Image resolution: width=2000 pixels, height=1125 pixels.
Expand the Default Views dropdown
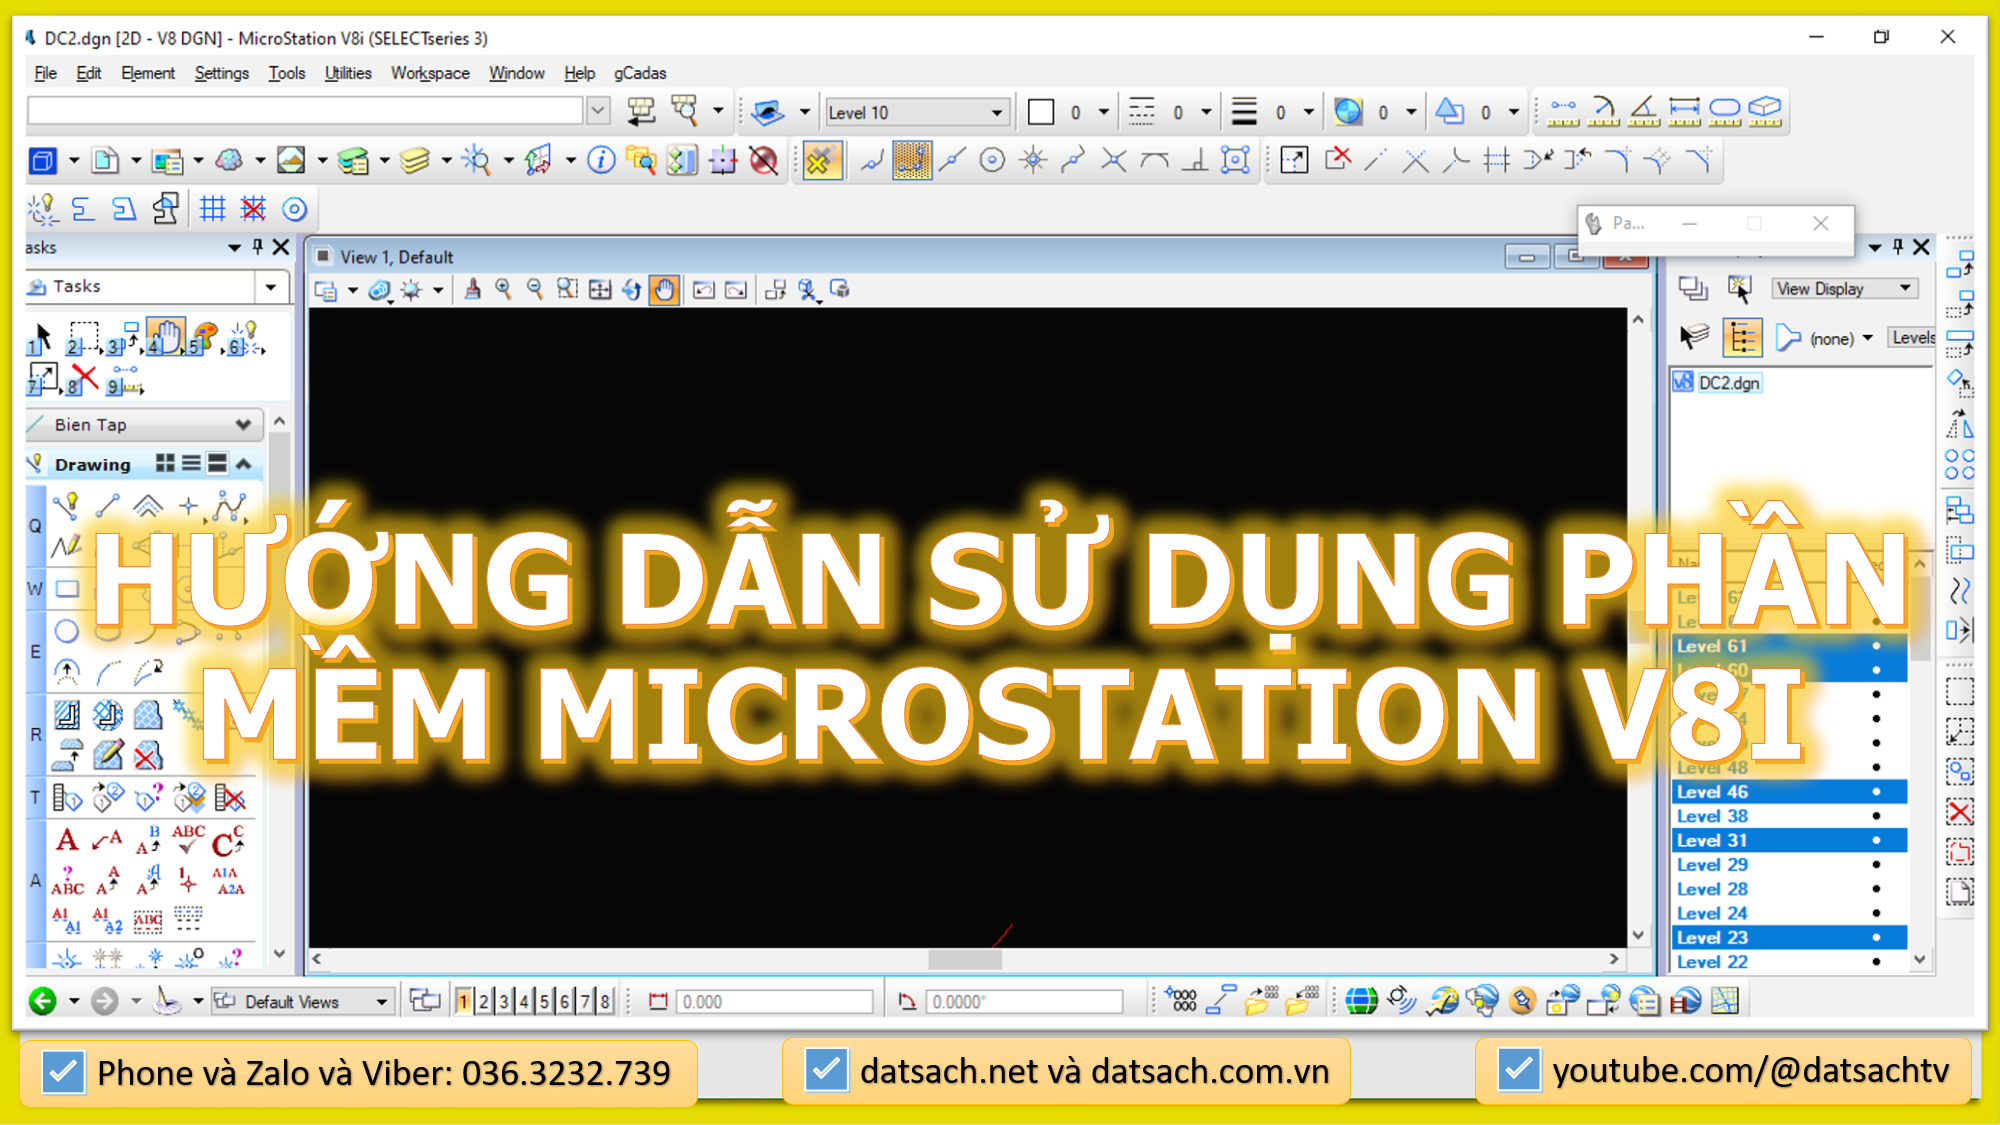point(381,1002)
